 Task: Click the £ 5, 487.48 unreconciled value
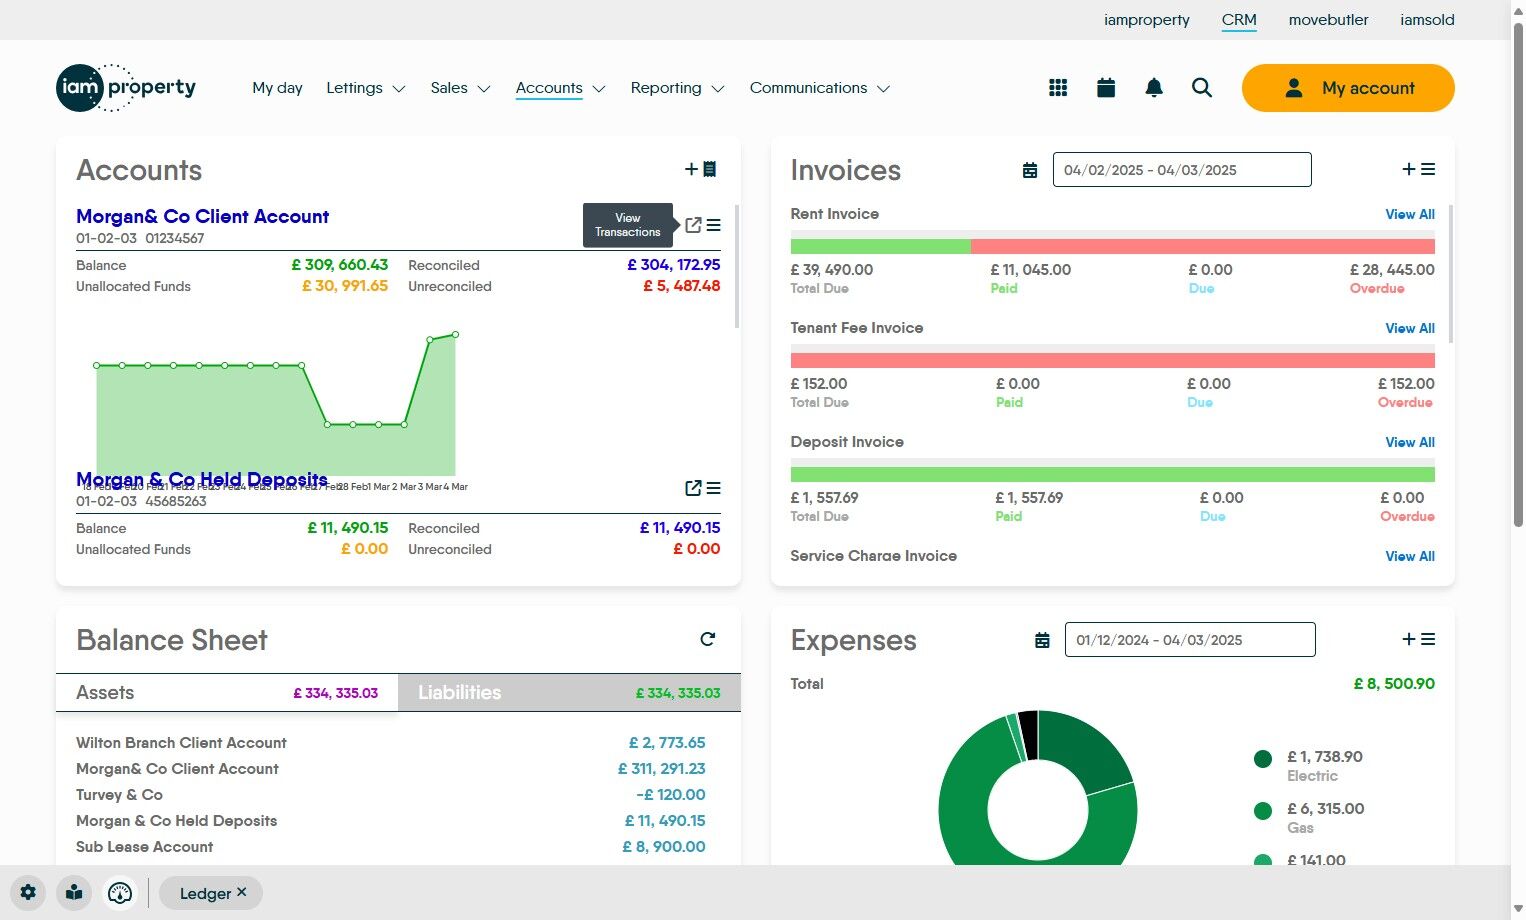[x=682, y=286]
